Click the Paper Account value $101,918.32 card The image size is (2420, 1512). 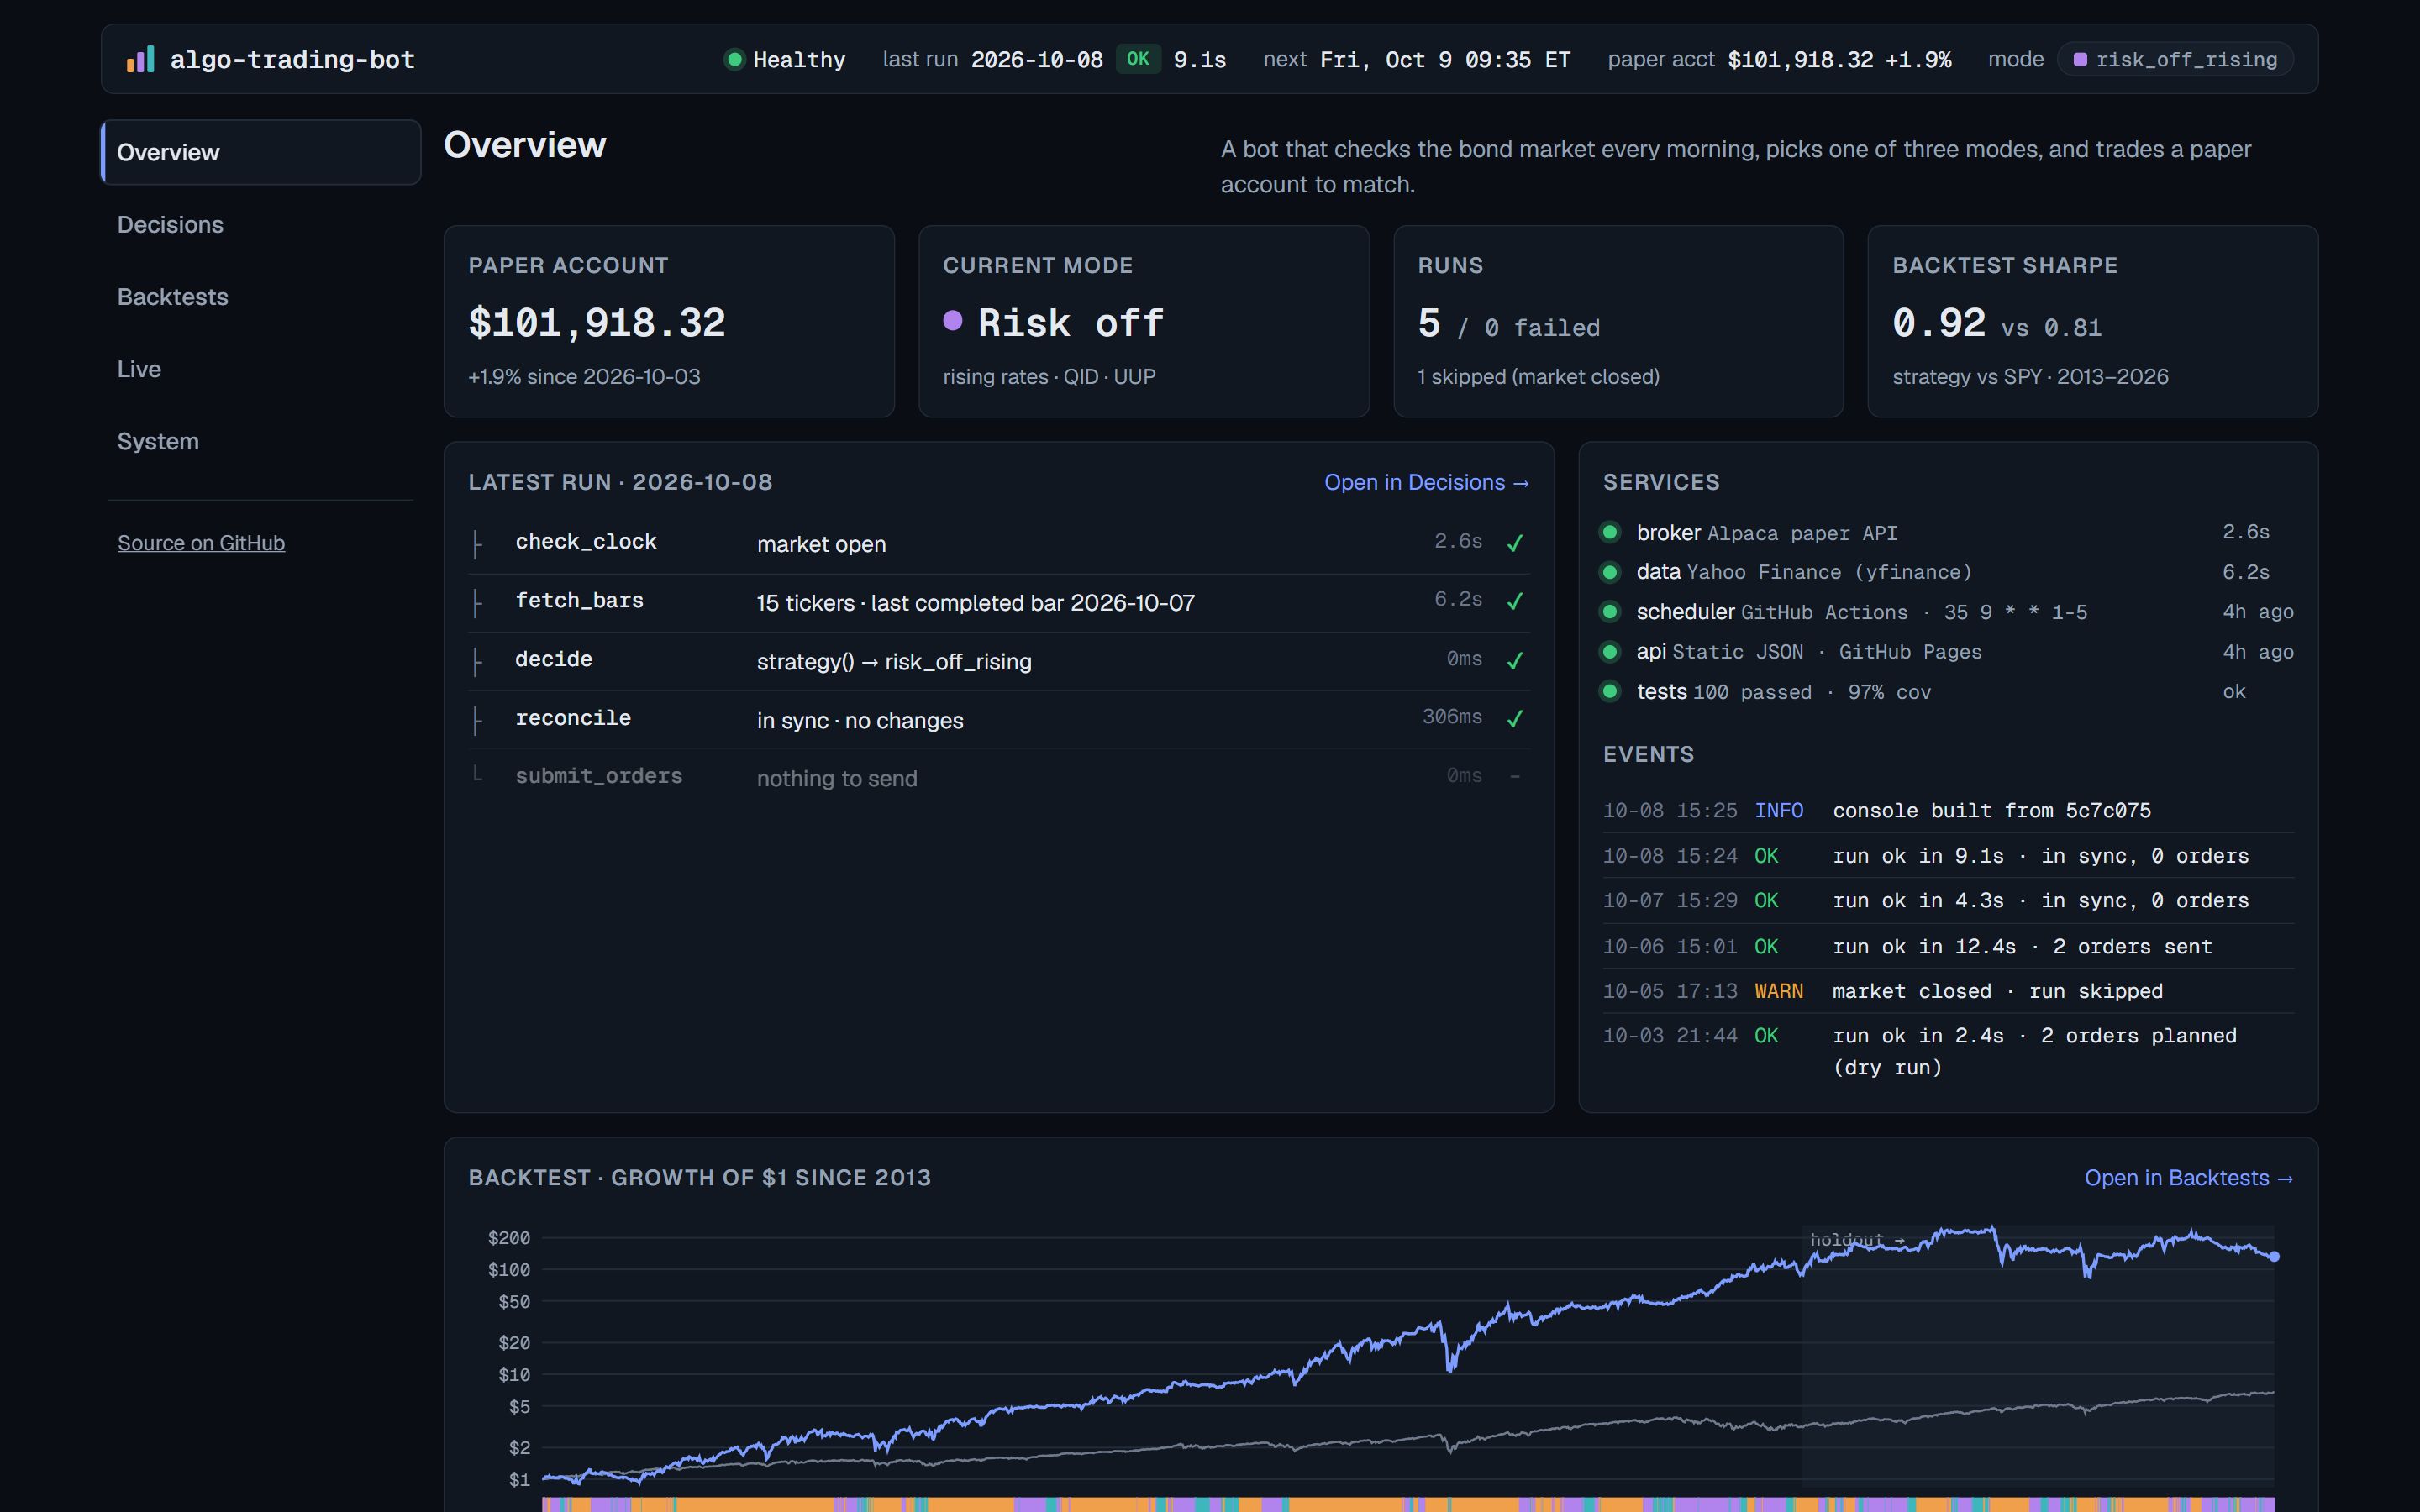669,321
